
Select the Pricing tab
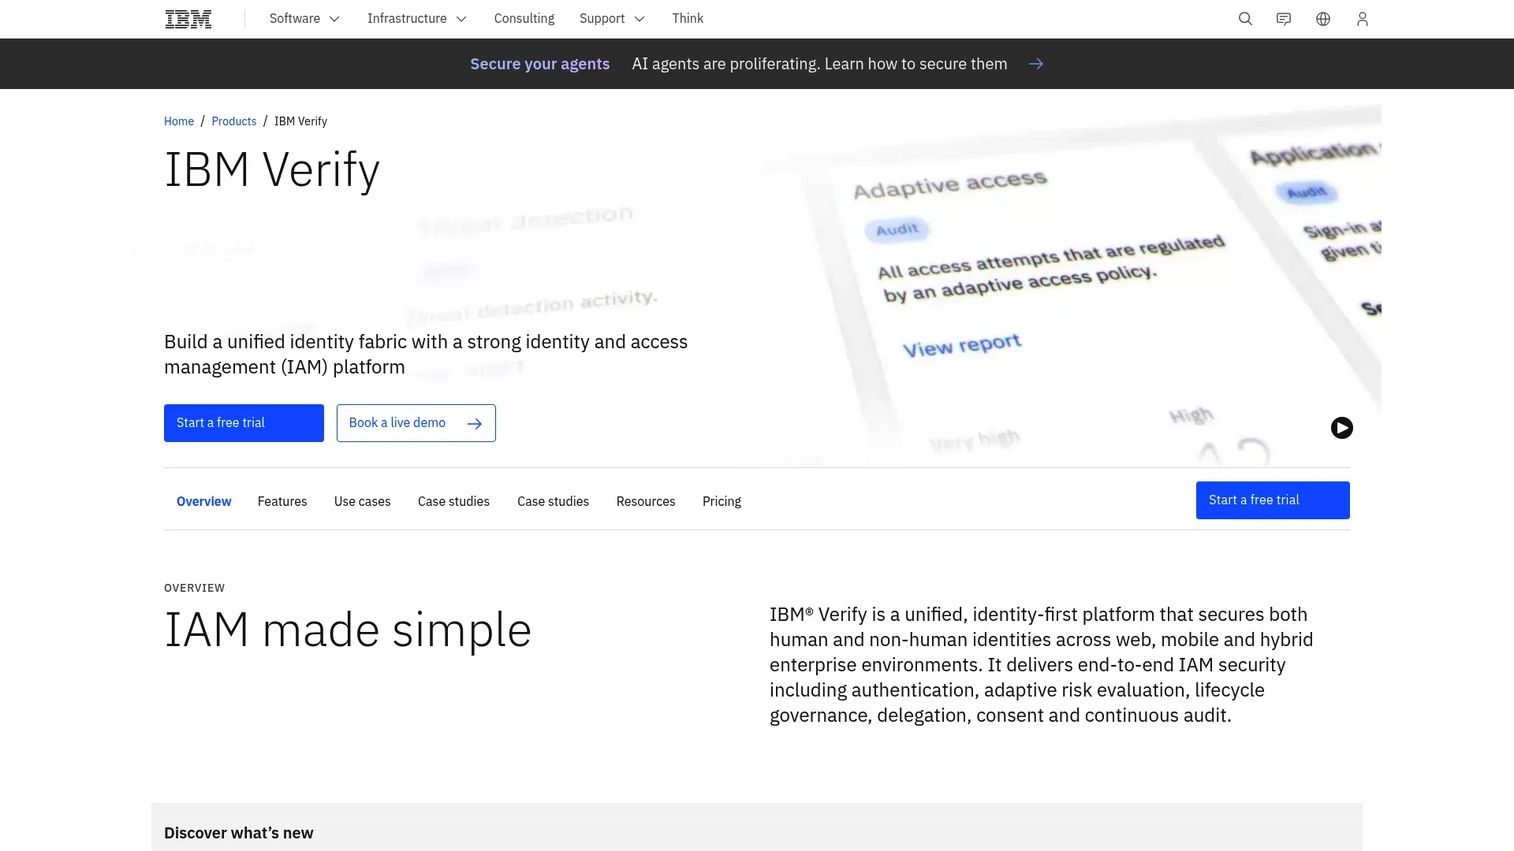pos(722,501)
